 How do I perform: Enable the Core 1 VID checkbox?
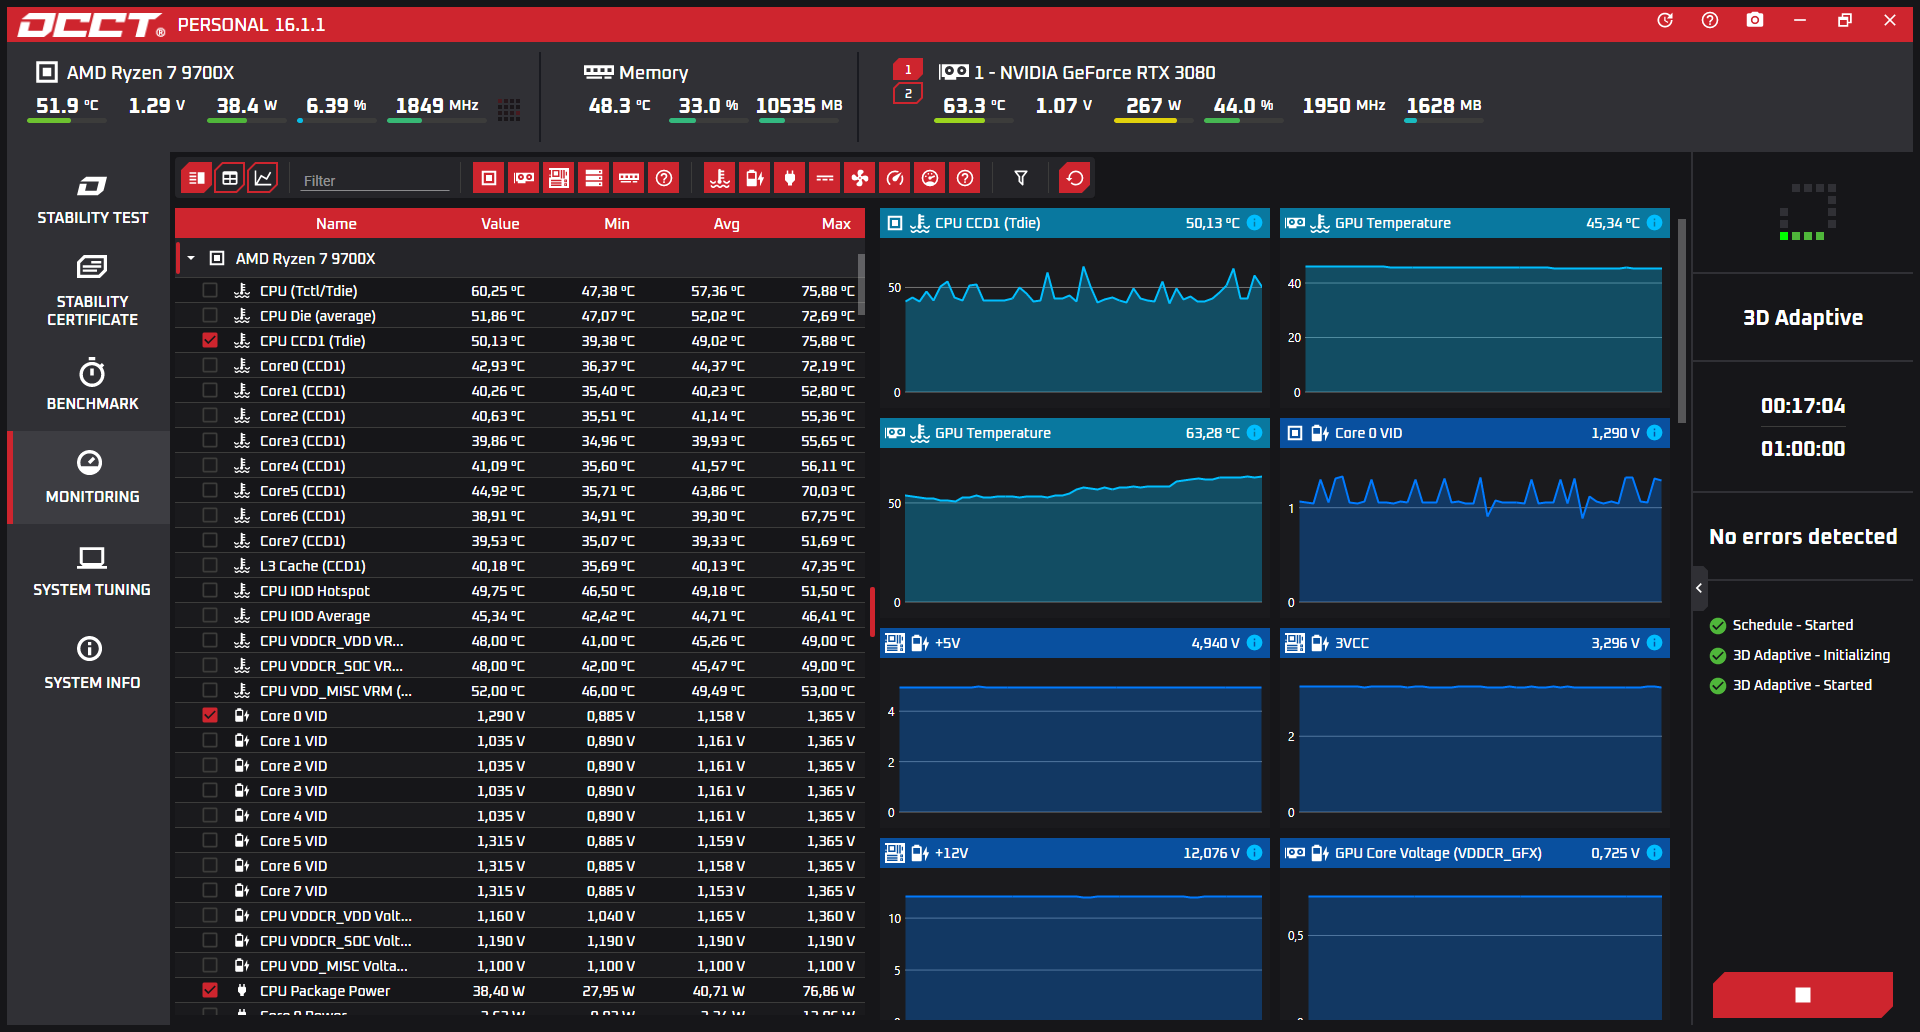[210, 741]
